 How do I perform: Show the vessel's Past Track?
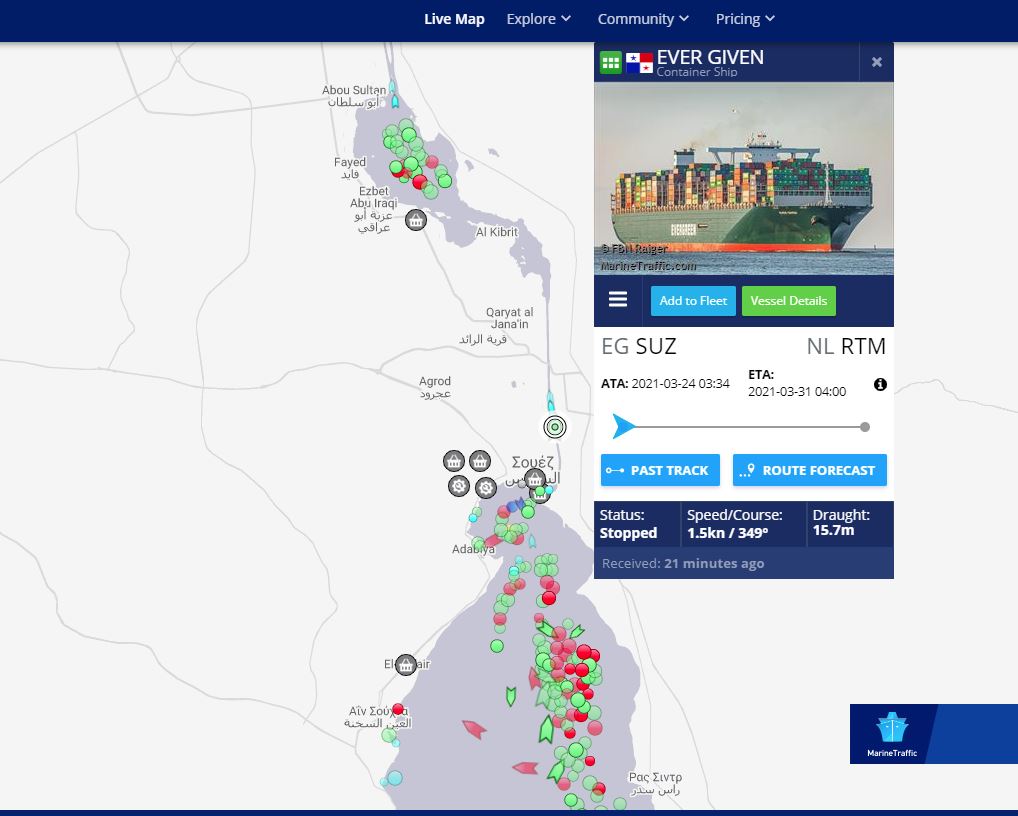point(660,470)
